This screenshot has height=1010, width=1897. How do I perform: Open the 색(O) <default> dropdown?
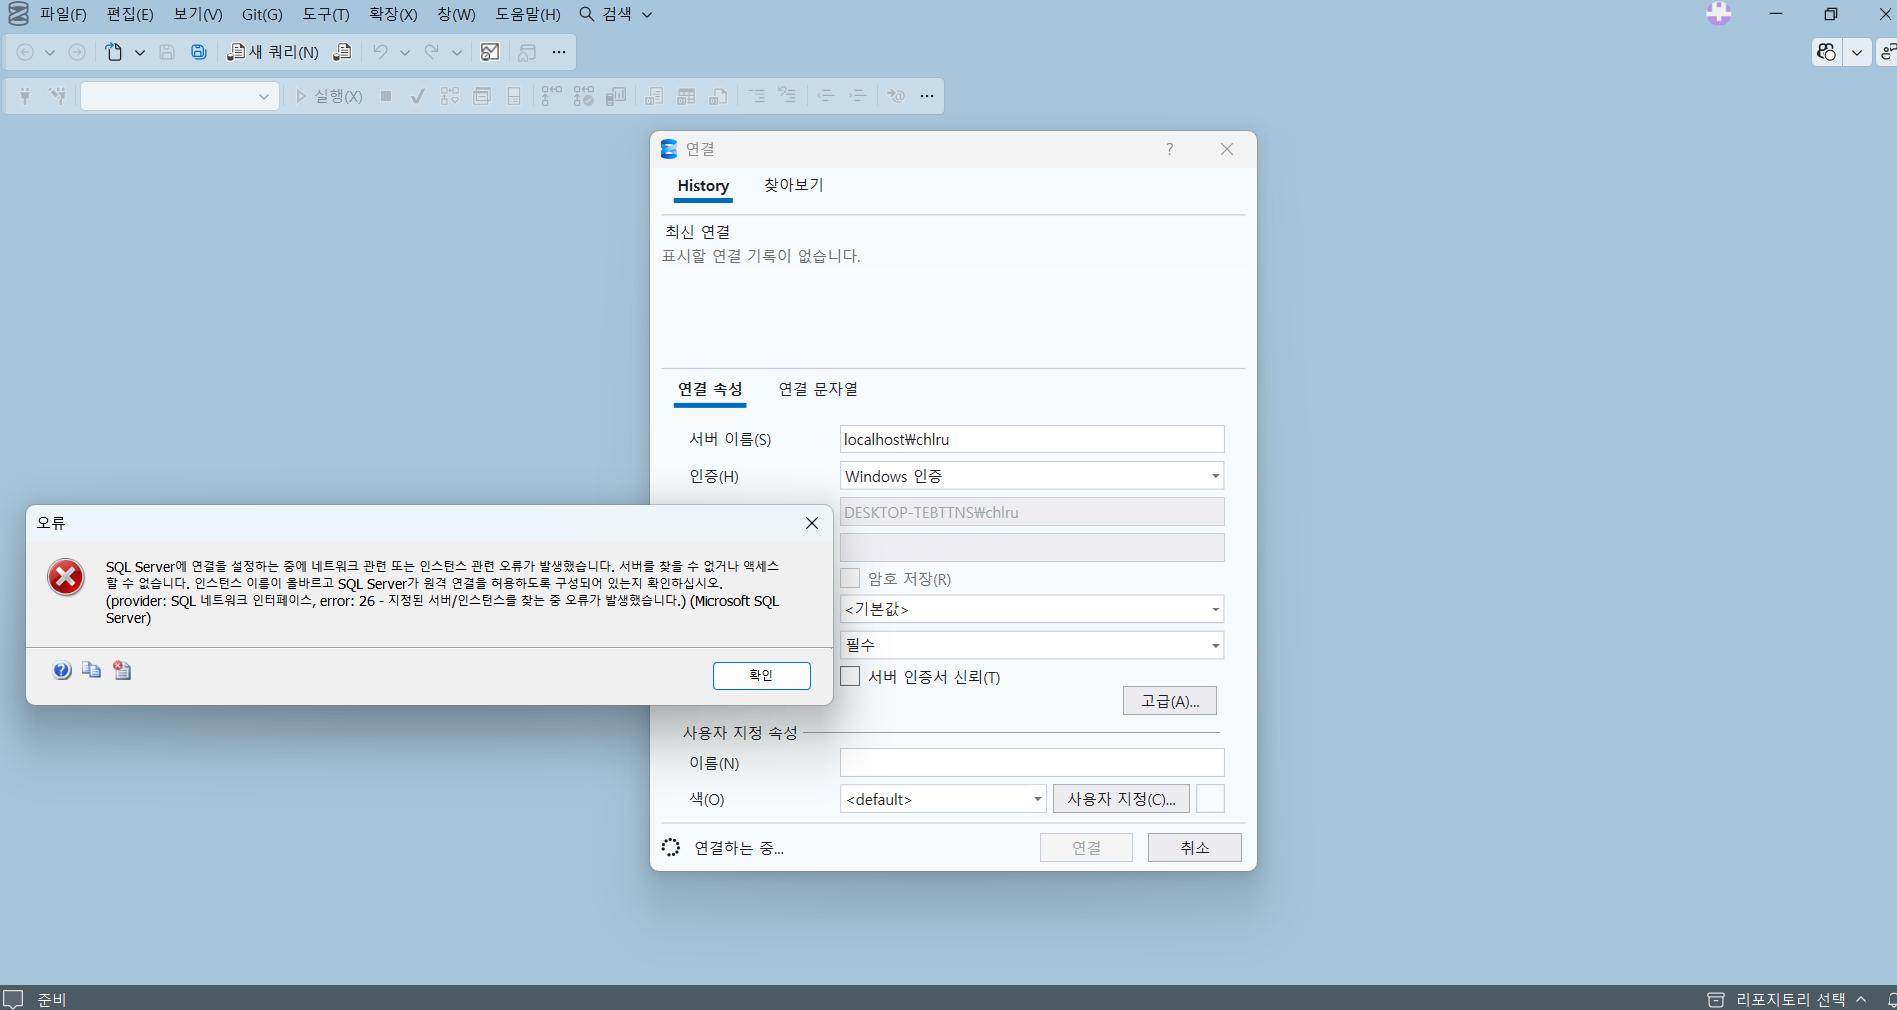tap(943, 799)
